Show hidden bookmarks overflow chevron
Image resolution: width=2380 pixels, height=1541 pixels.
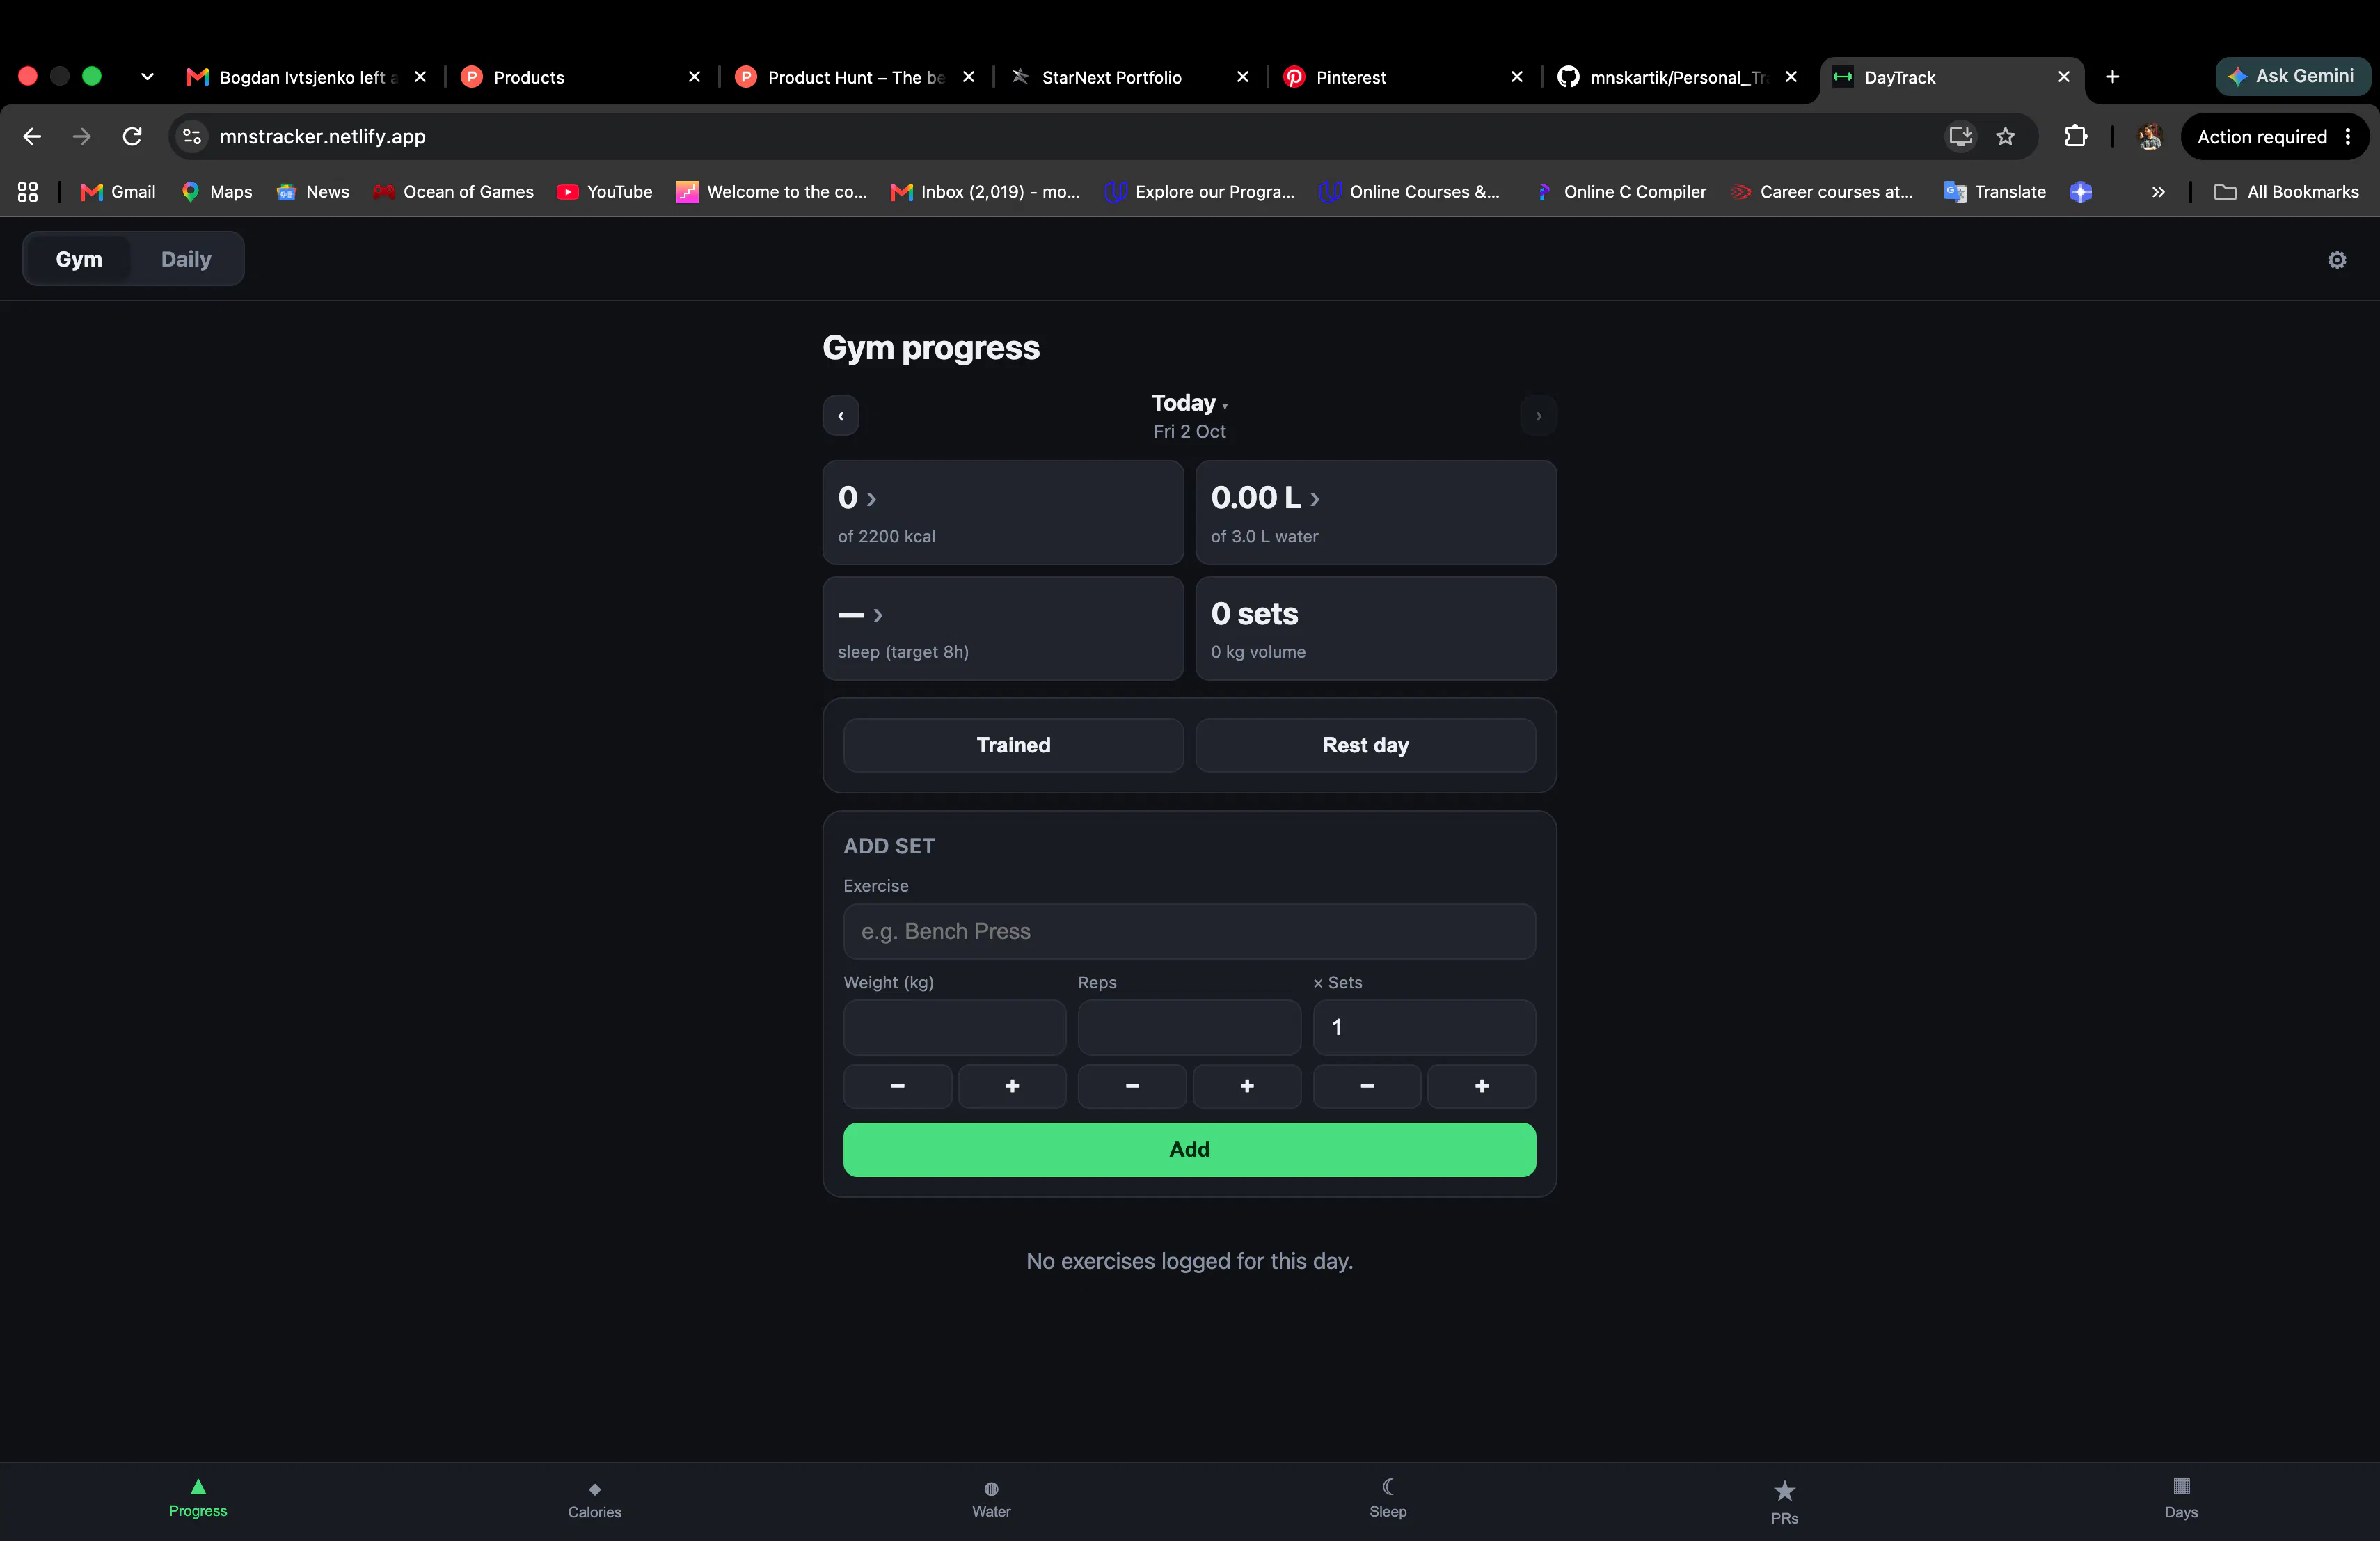pos(2158,192)
